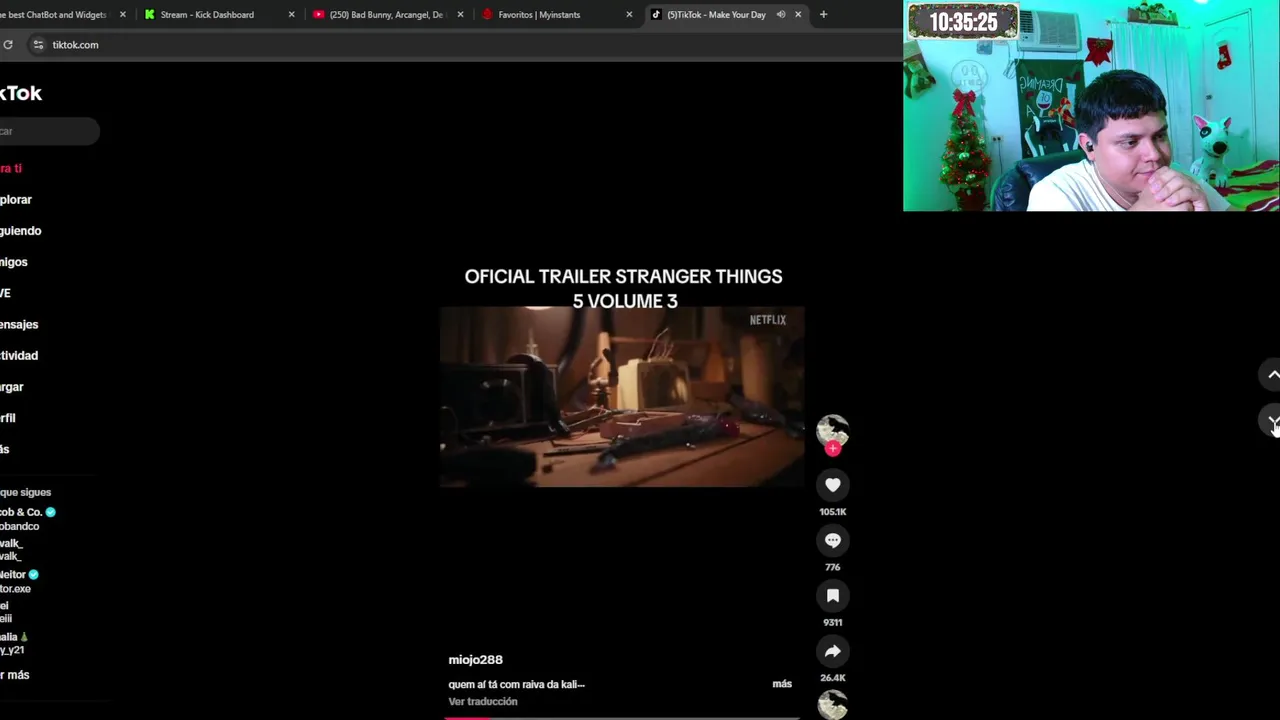Mute the TikTok tab audio icon
The width and height of the screenshot is (1280, 720).
coord(780,14)
